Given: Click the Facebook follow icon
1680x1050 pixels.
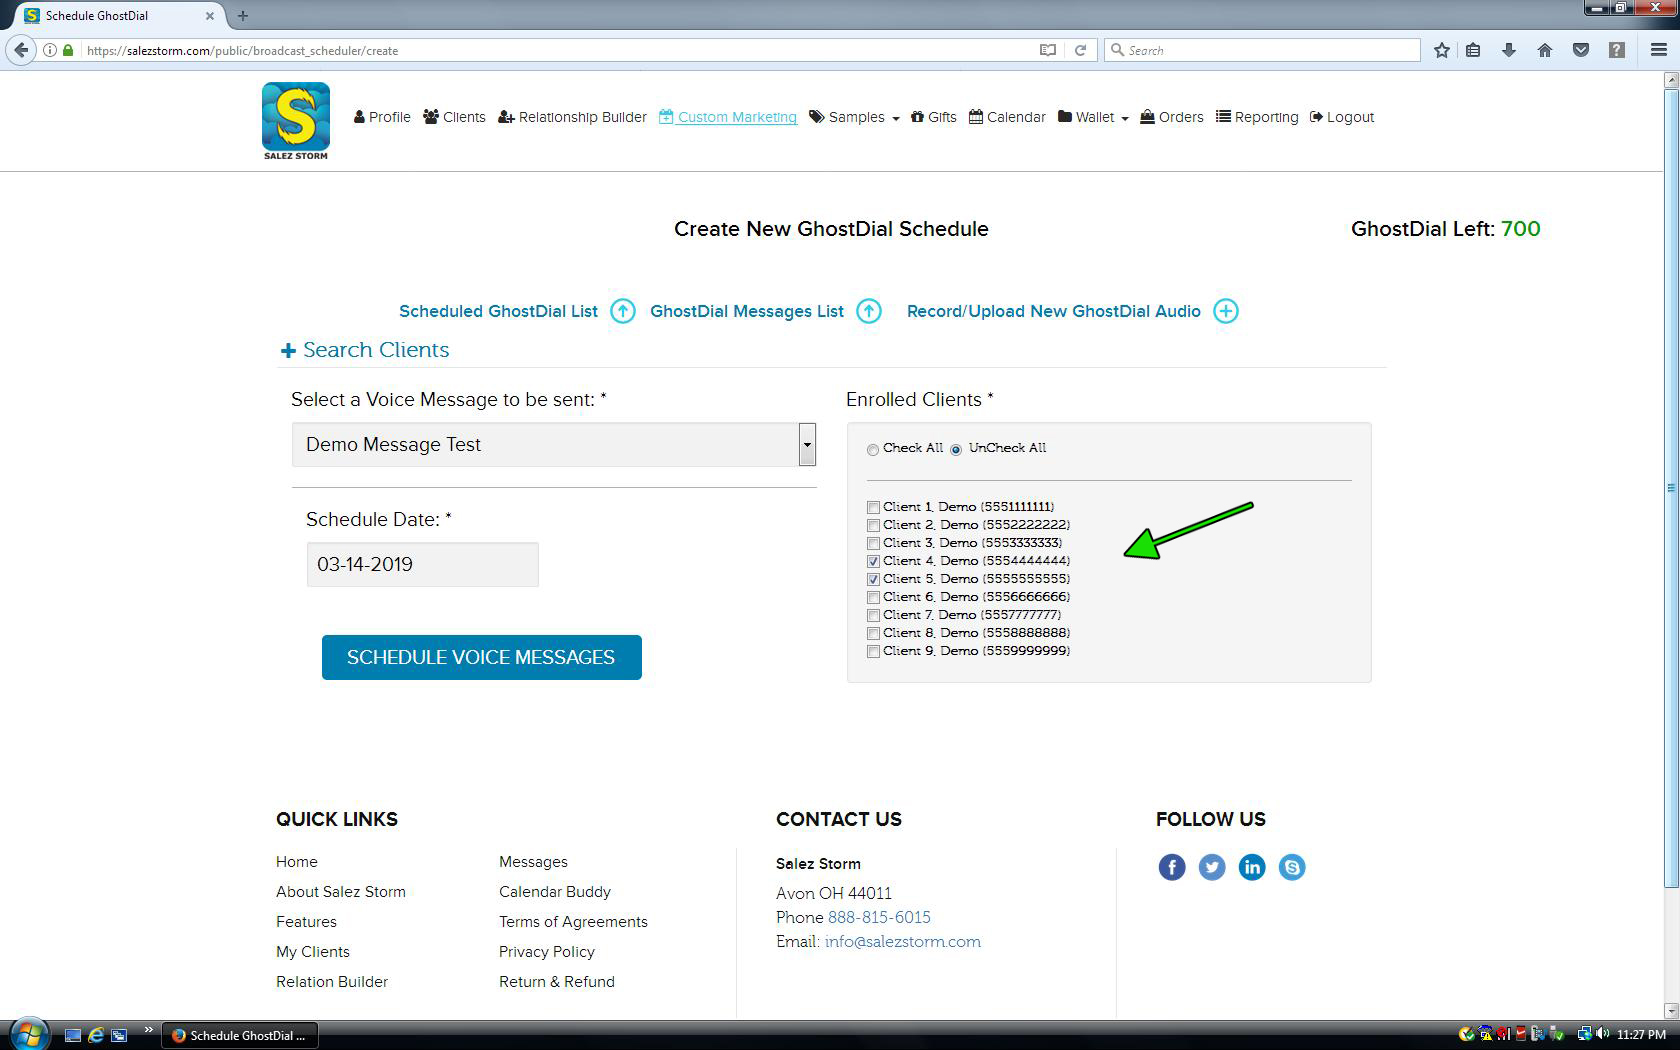Looking at the screenshot, I should (x=1172, y=867).
